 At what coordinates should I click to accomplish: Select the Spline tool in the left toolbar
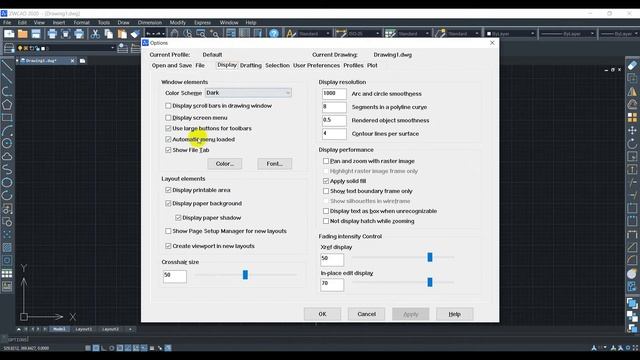[7, 169]
